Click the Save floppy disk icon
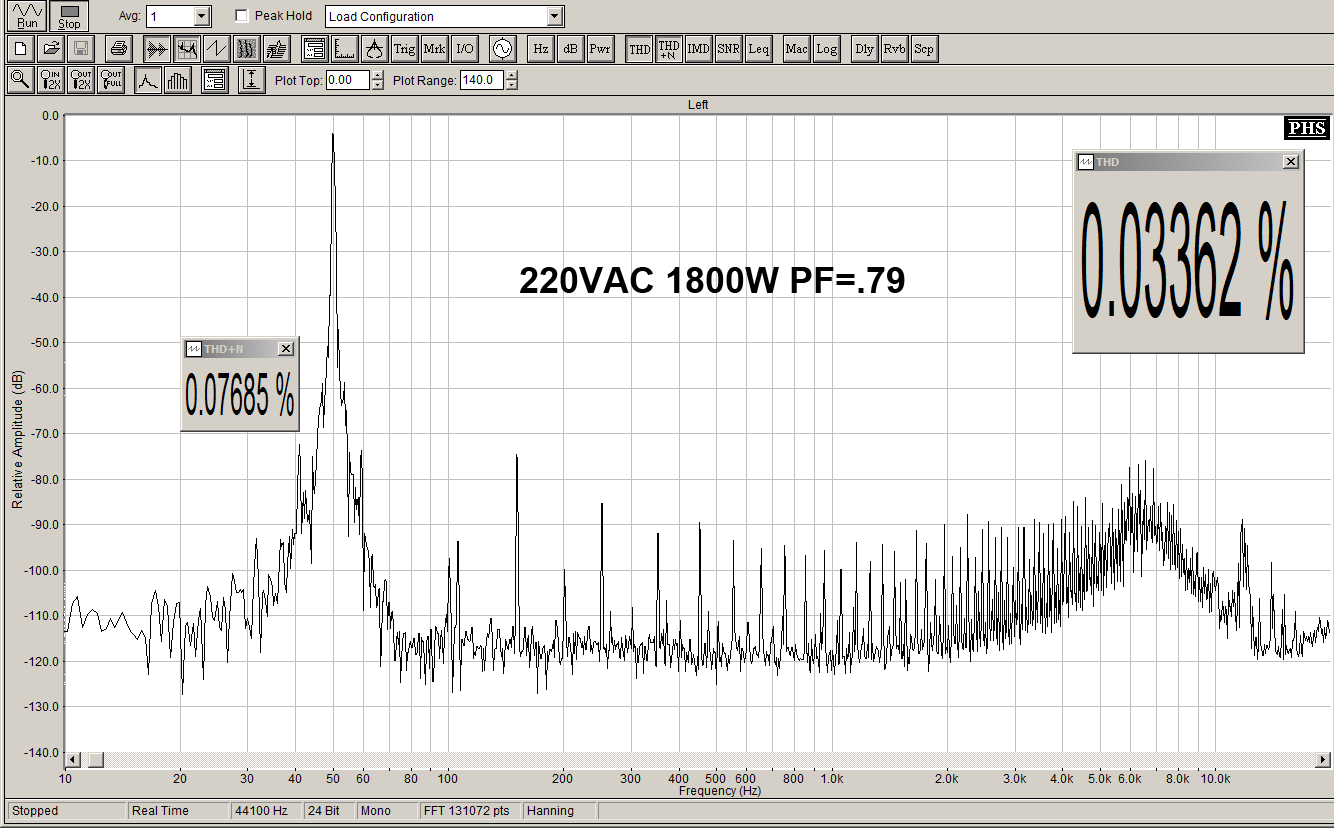This screenshot has height=828, width=1334. (81, 48)
